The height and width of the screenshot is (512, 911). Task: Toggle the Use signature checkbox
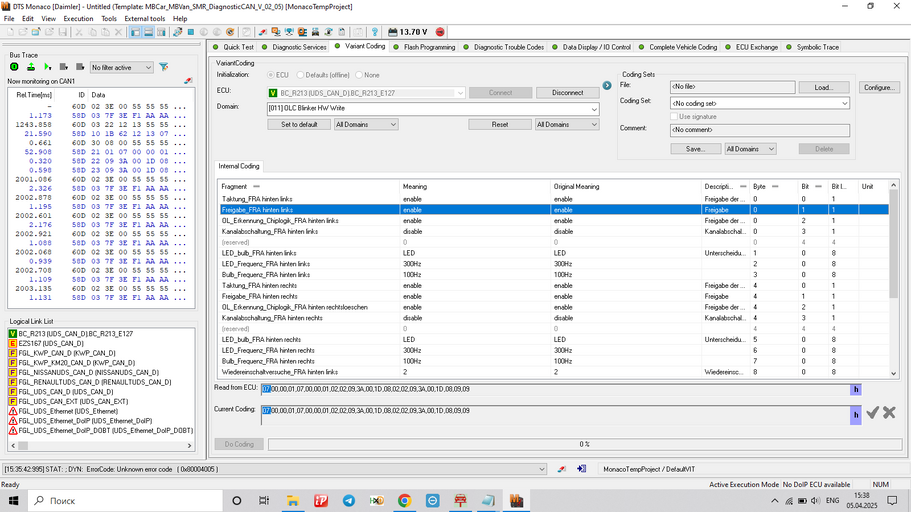point(672,116)
